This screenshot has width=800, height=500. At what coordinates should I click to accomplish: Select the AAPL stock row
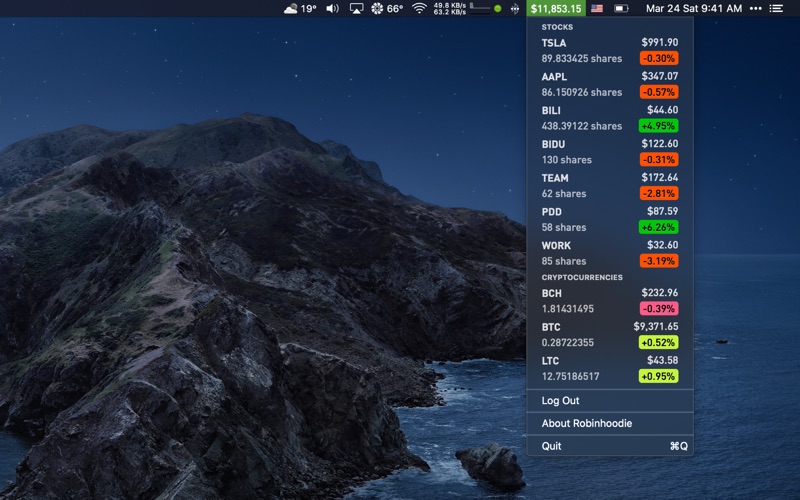coord(610,84)
